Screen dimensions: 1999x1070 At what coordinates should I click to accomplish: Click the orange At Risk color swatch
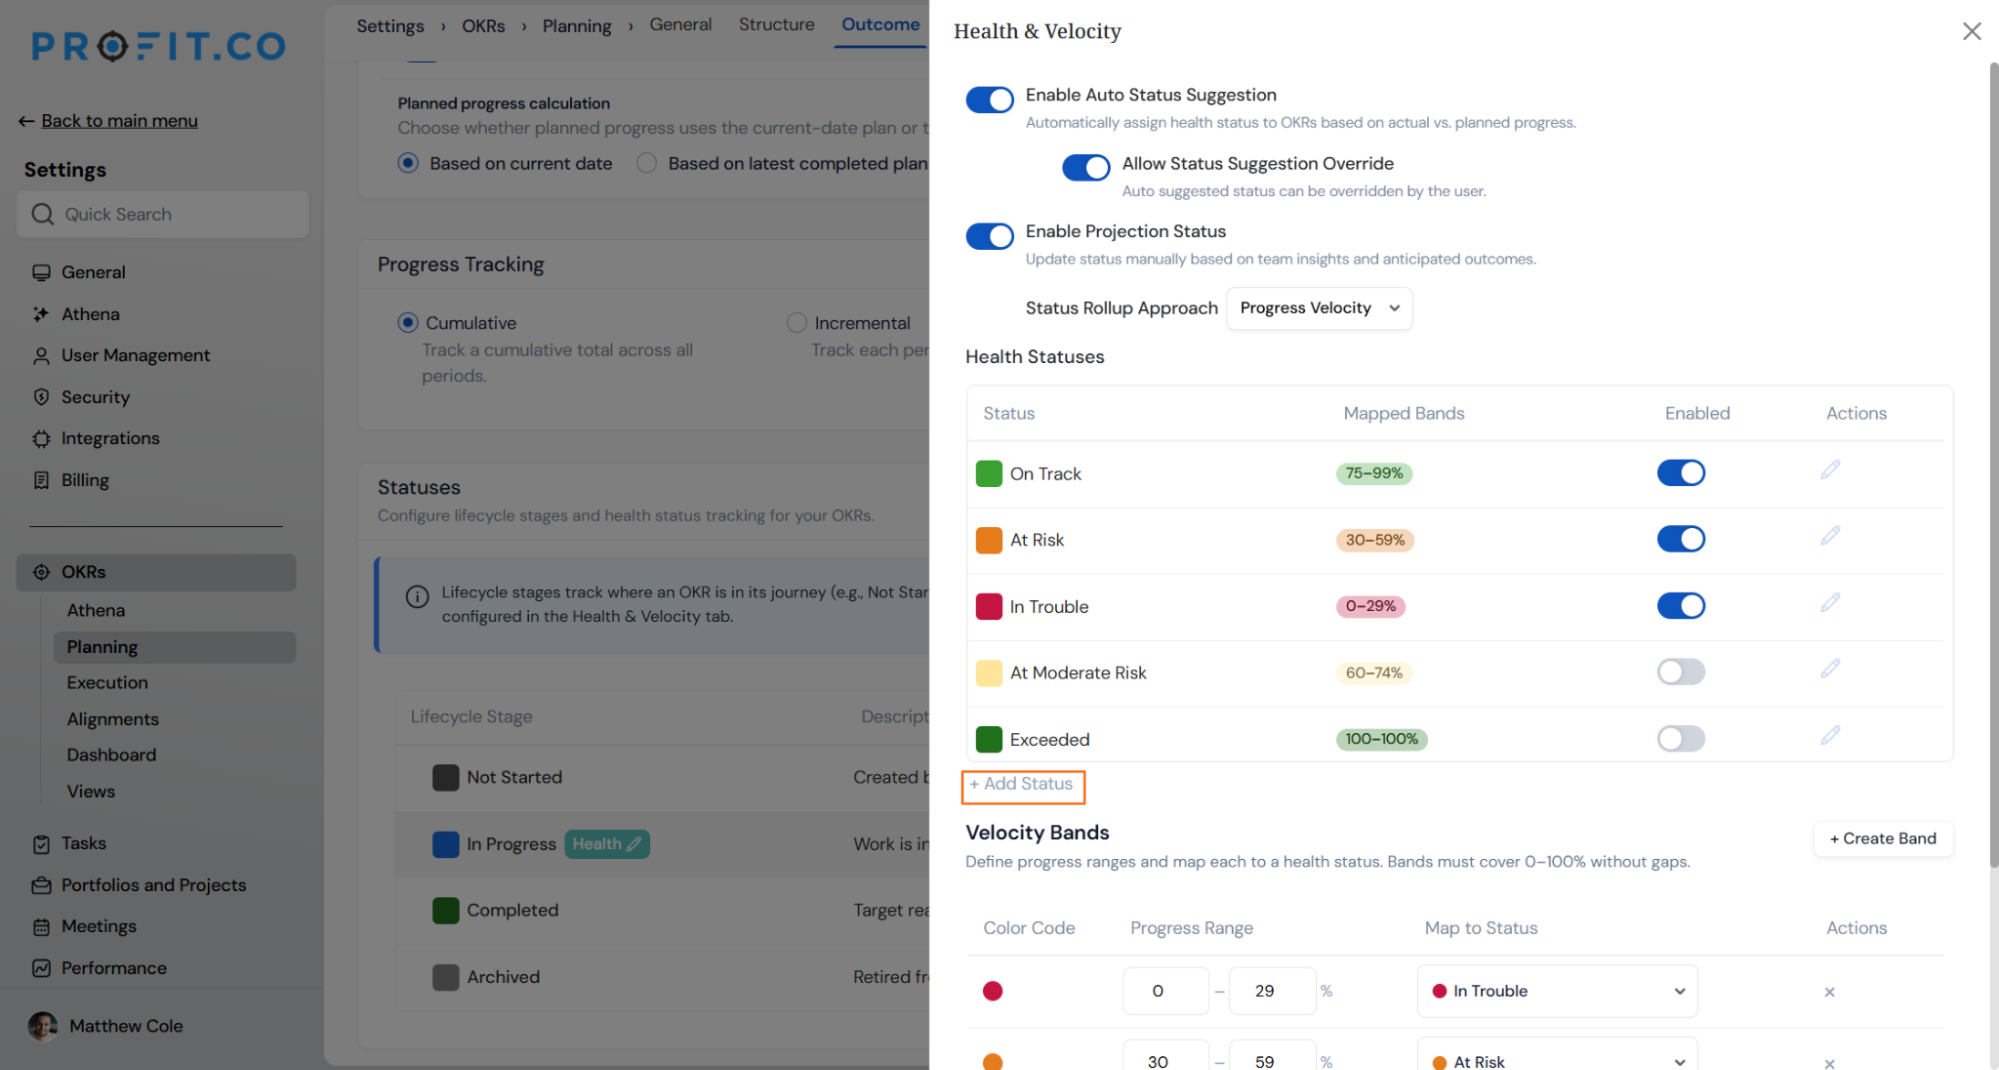point(988,540)
